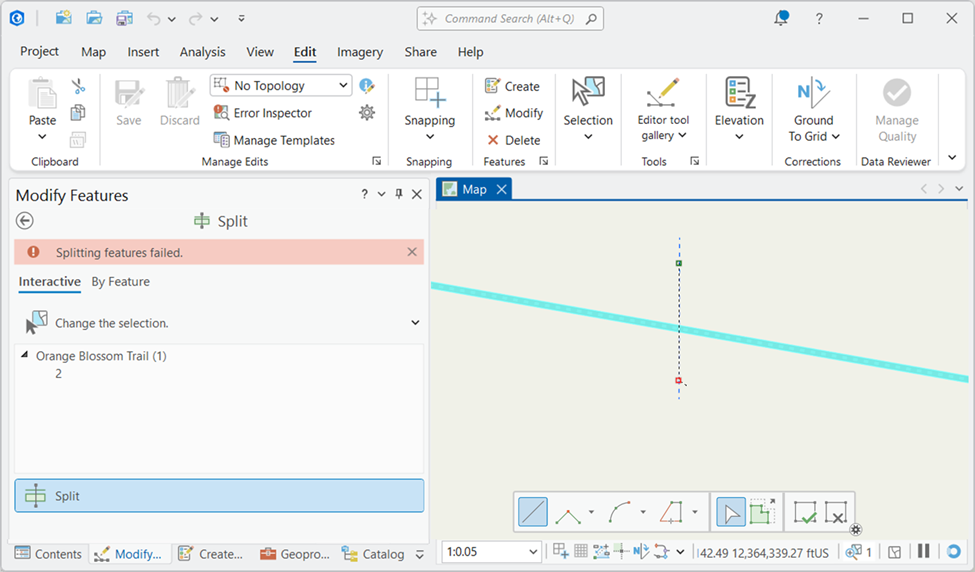975x572 pixels.
Task: Click the selected features count in status bar
Action: click(859, 551)
